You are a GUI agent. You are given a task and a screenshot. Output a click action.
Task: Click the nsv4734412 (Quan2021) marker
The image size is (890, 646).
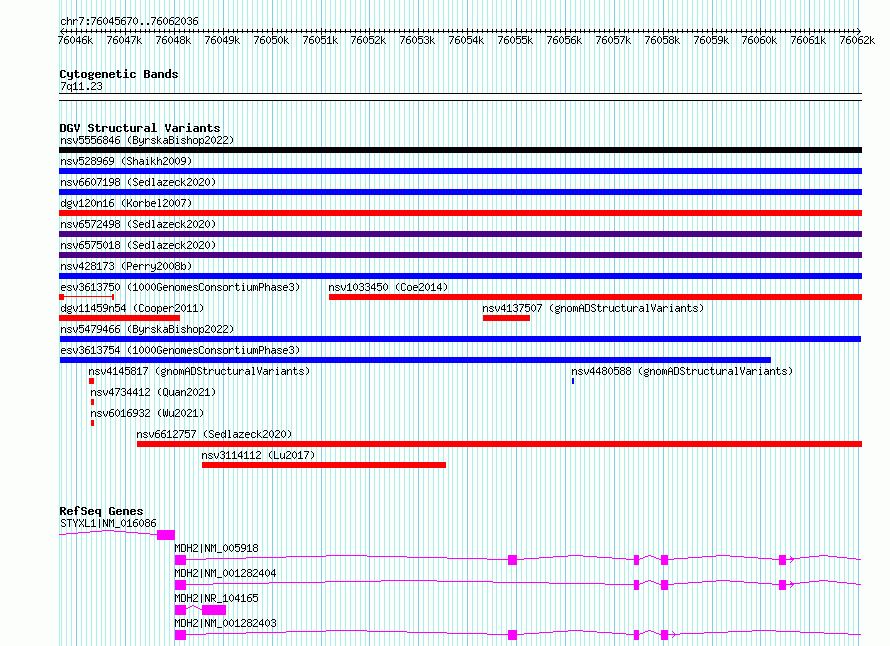tap(93, 402)
